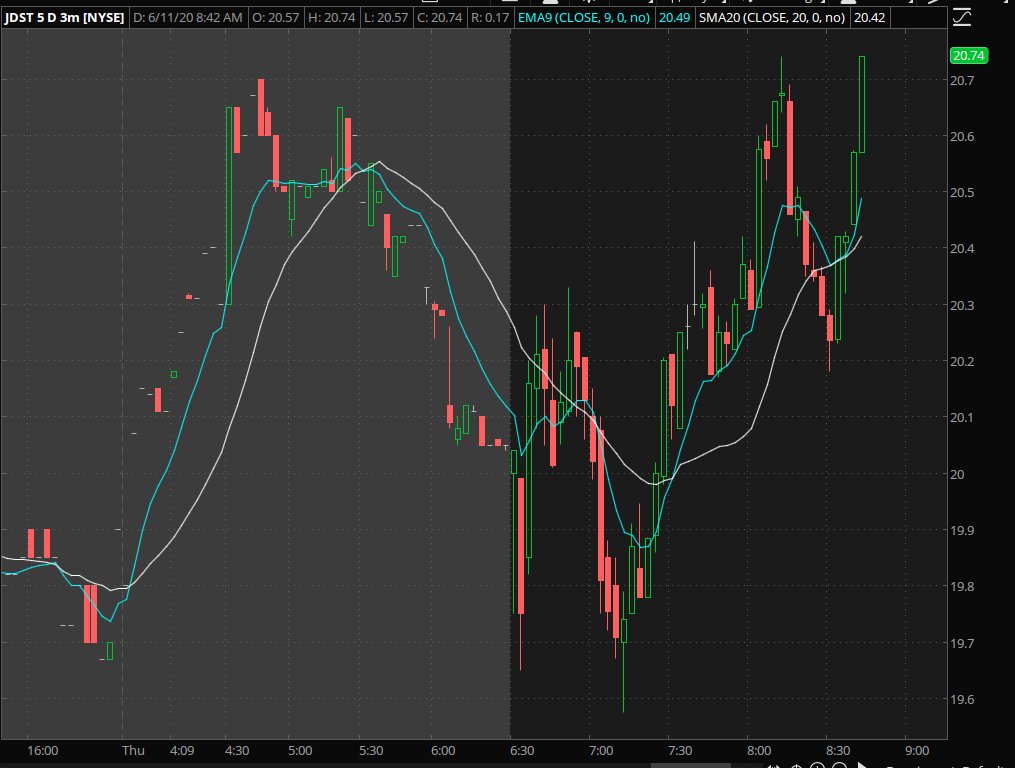This screenshot has width=1015, height=768.
Task: Click the 20.6 price axis label
Action: click(962, 137)
